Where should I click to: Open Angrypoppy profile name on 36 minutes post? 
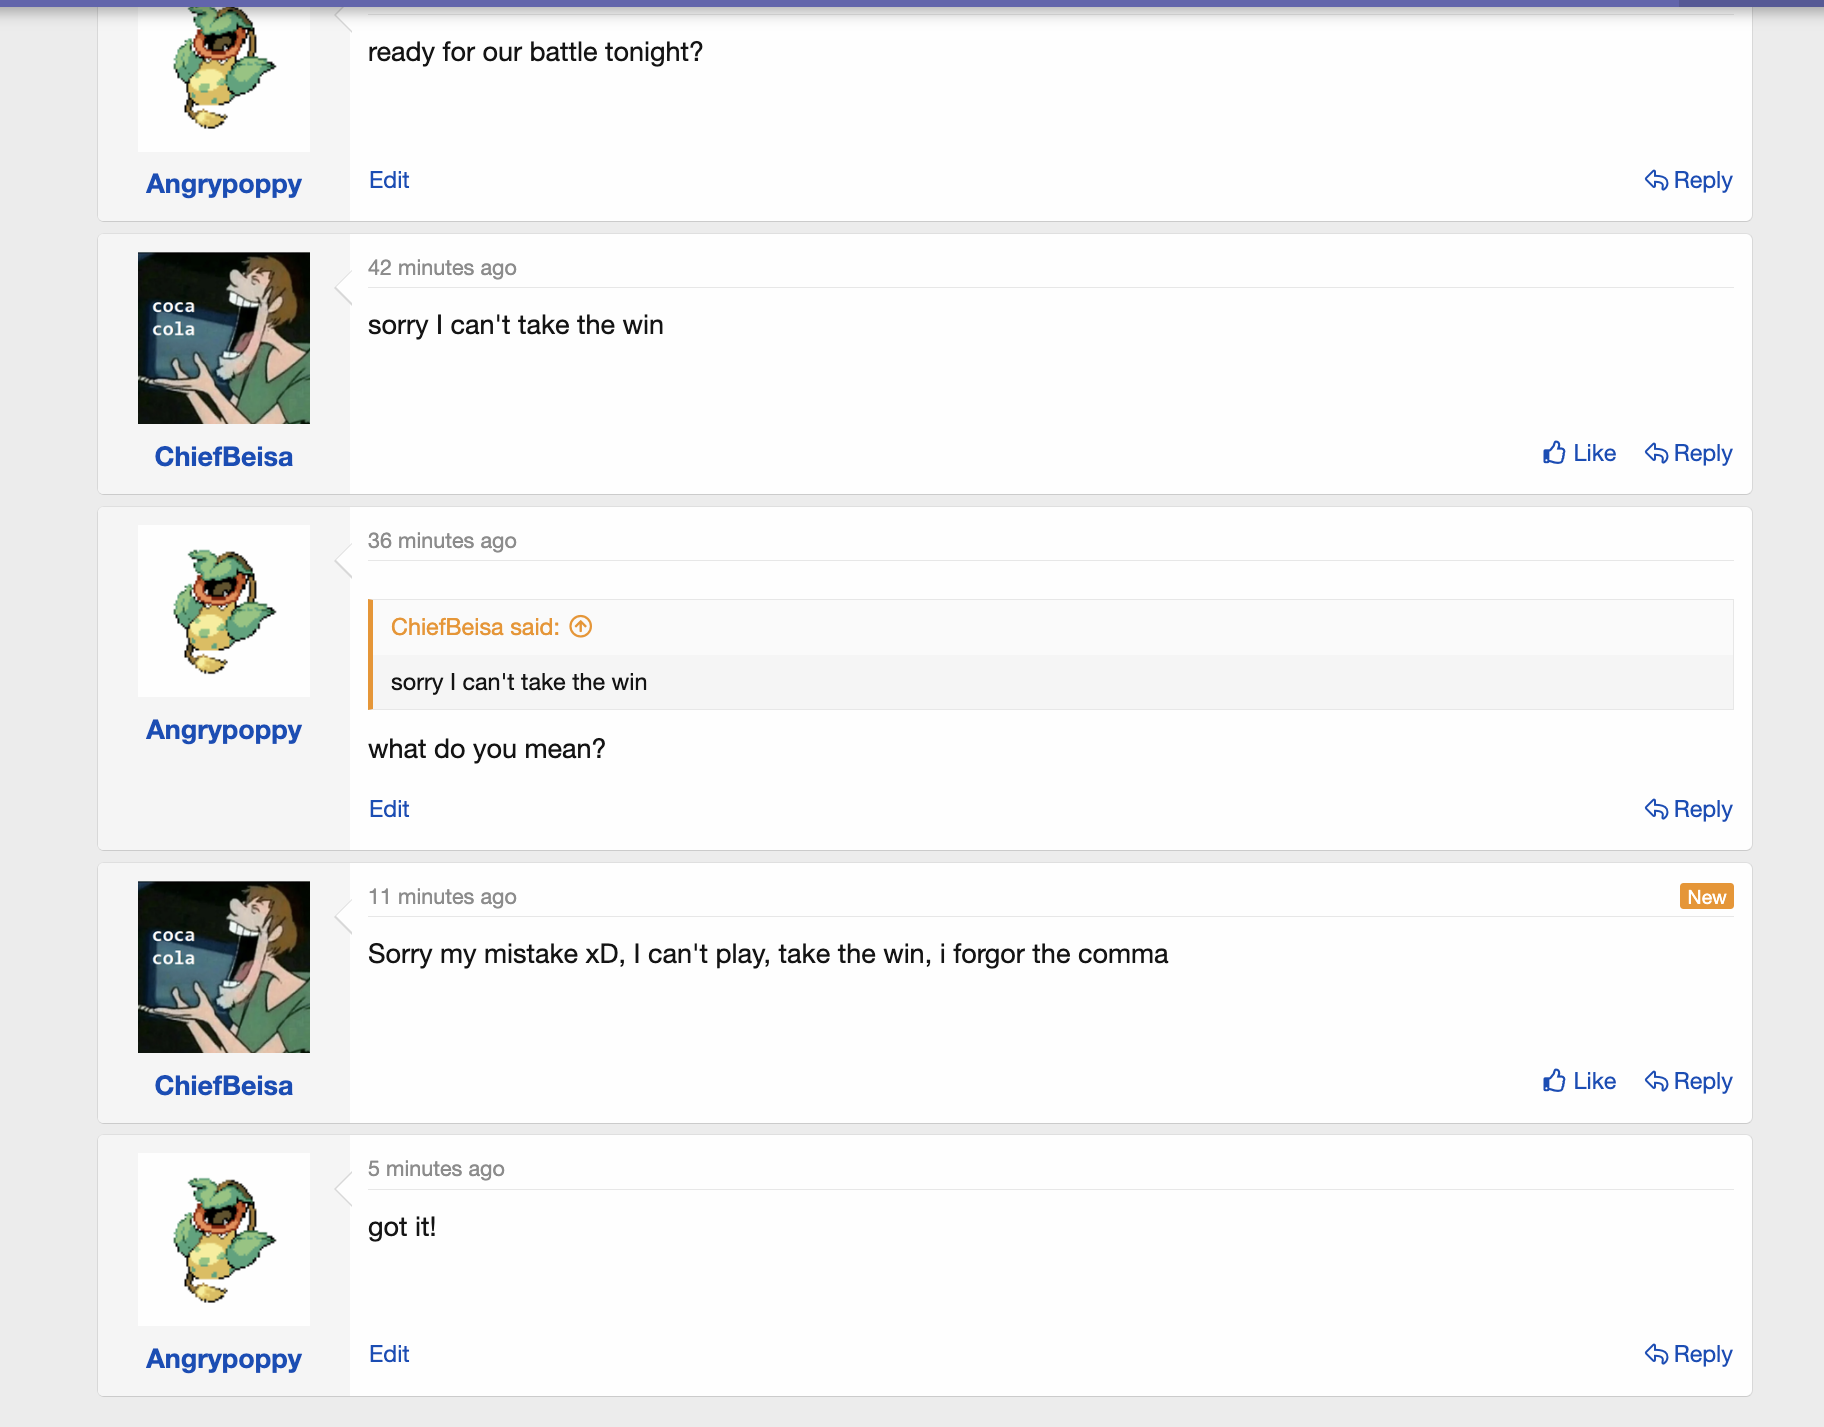(223, 730)
